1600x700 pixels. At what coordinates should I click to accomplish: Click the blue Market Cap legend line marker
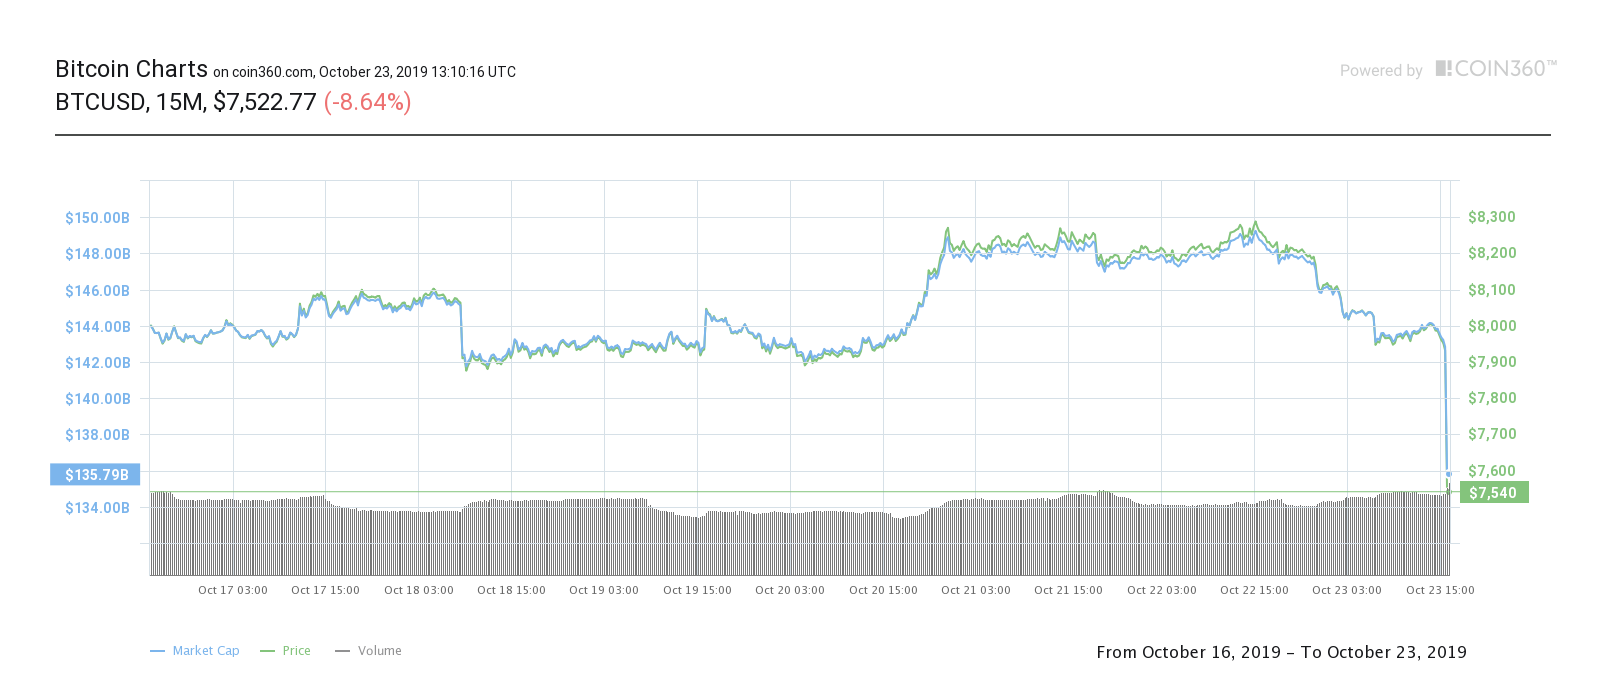pos(157,651)
